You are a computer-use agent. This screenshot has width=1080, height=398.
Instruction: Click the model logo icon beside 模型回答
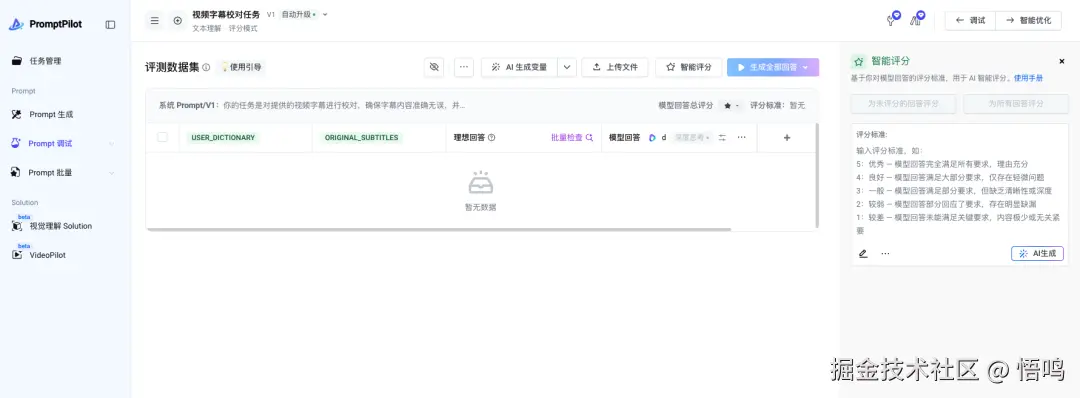point(652,138)
